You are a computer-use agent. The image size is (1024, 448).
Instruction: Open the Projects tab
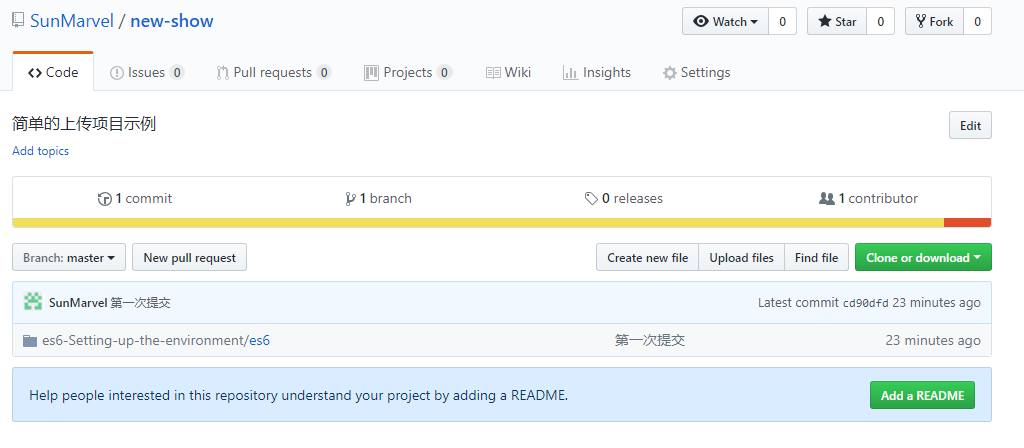(x=408, y=72)
